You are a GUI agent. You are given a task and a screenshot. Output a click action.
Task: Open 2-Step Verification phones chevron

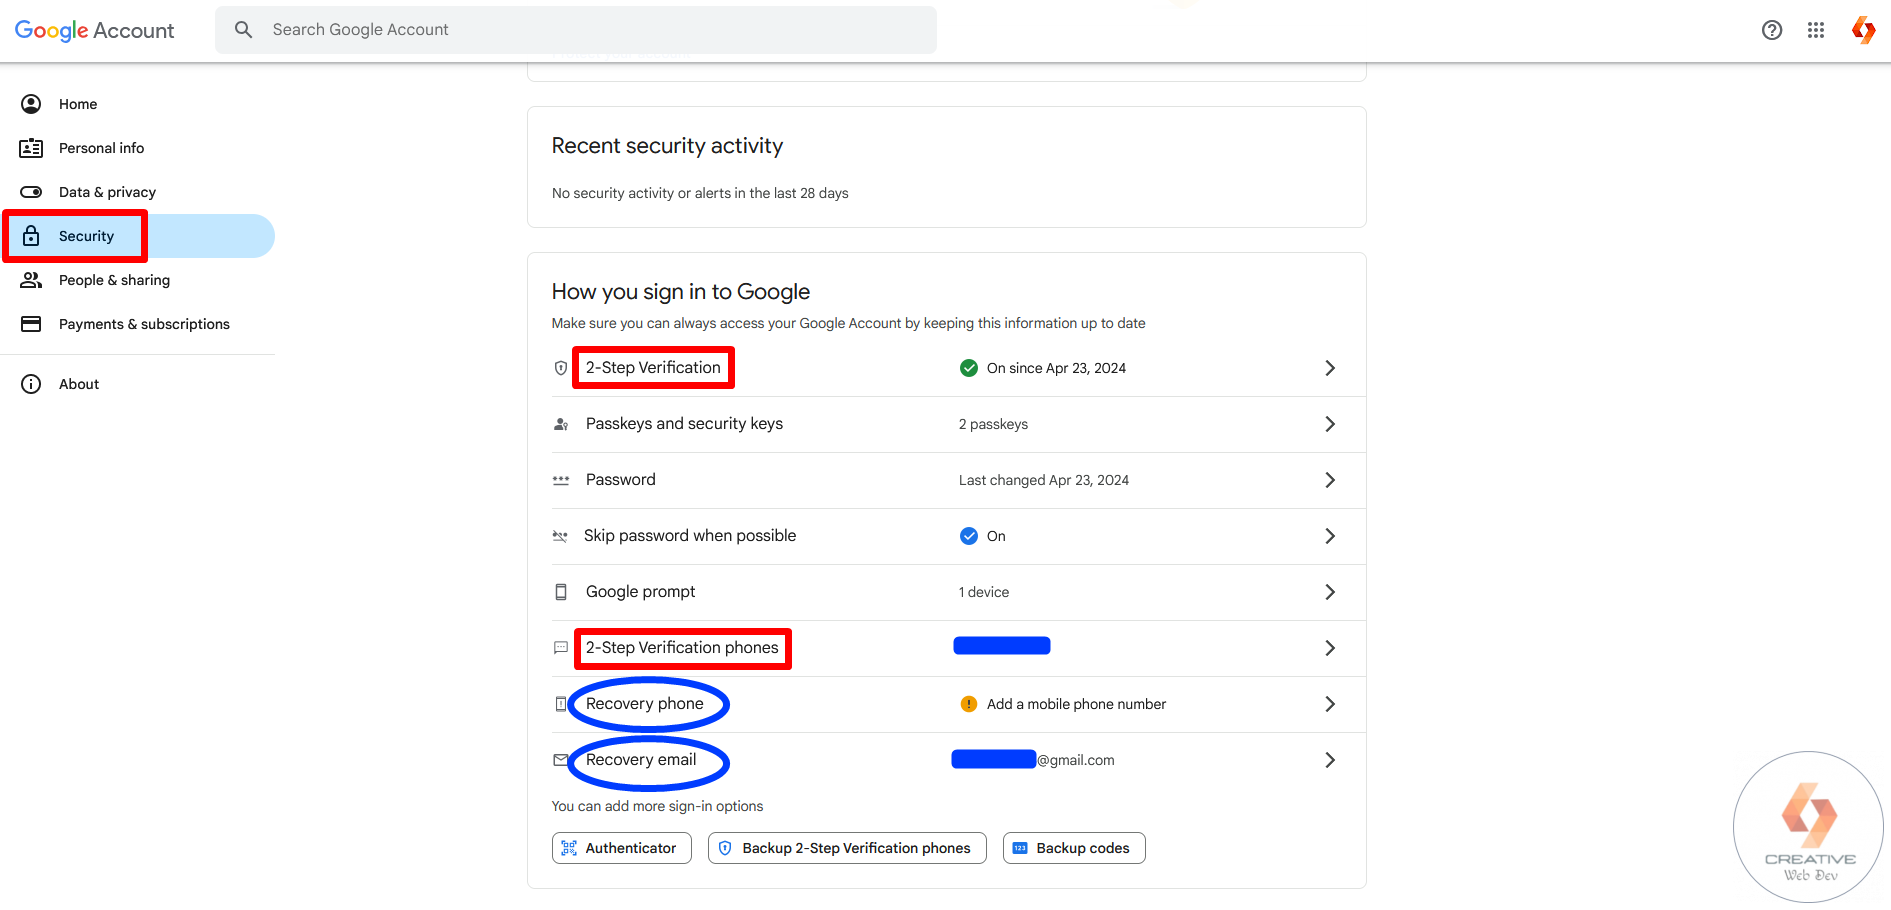1330,648
